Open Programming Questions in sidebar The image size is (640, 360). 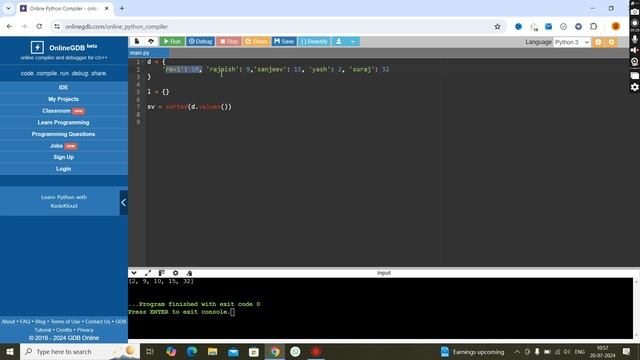coord(64,134)
